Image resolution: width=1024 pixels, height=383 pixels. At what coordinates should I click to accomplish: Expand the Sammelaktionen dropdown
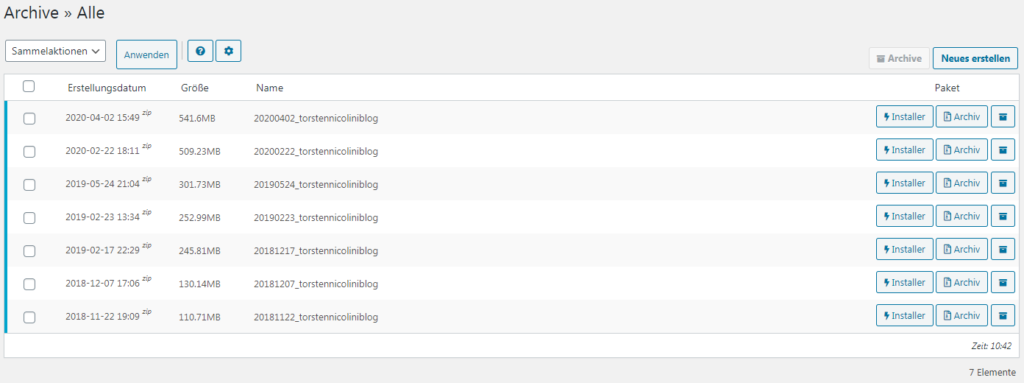click(56, 51)
